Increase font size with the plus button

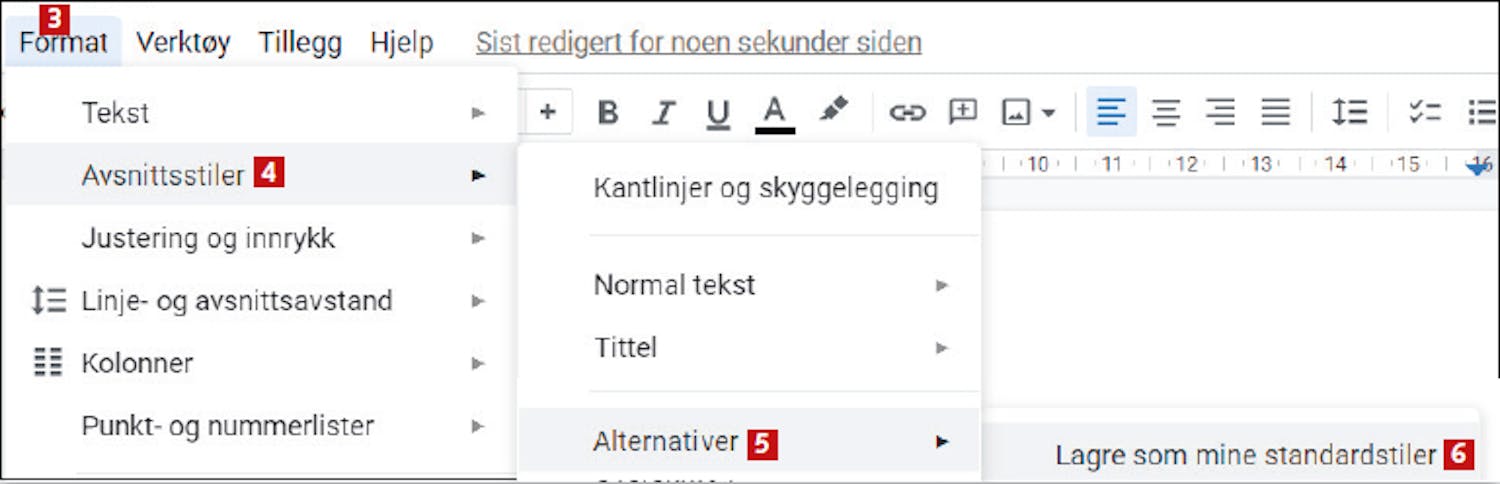coord(547,112)
